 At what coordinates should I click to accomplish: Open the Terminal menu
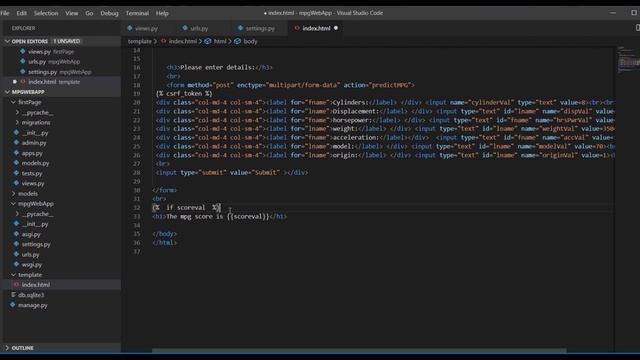coord(137,13)
